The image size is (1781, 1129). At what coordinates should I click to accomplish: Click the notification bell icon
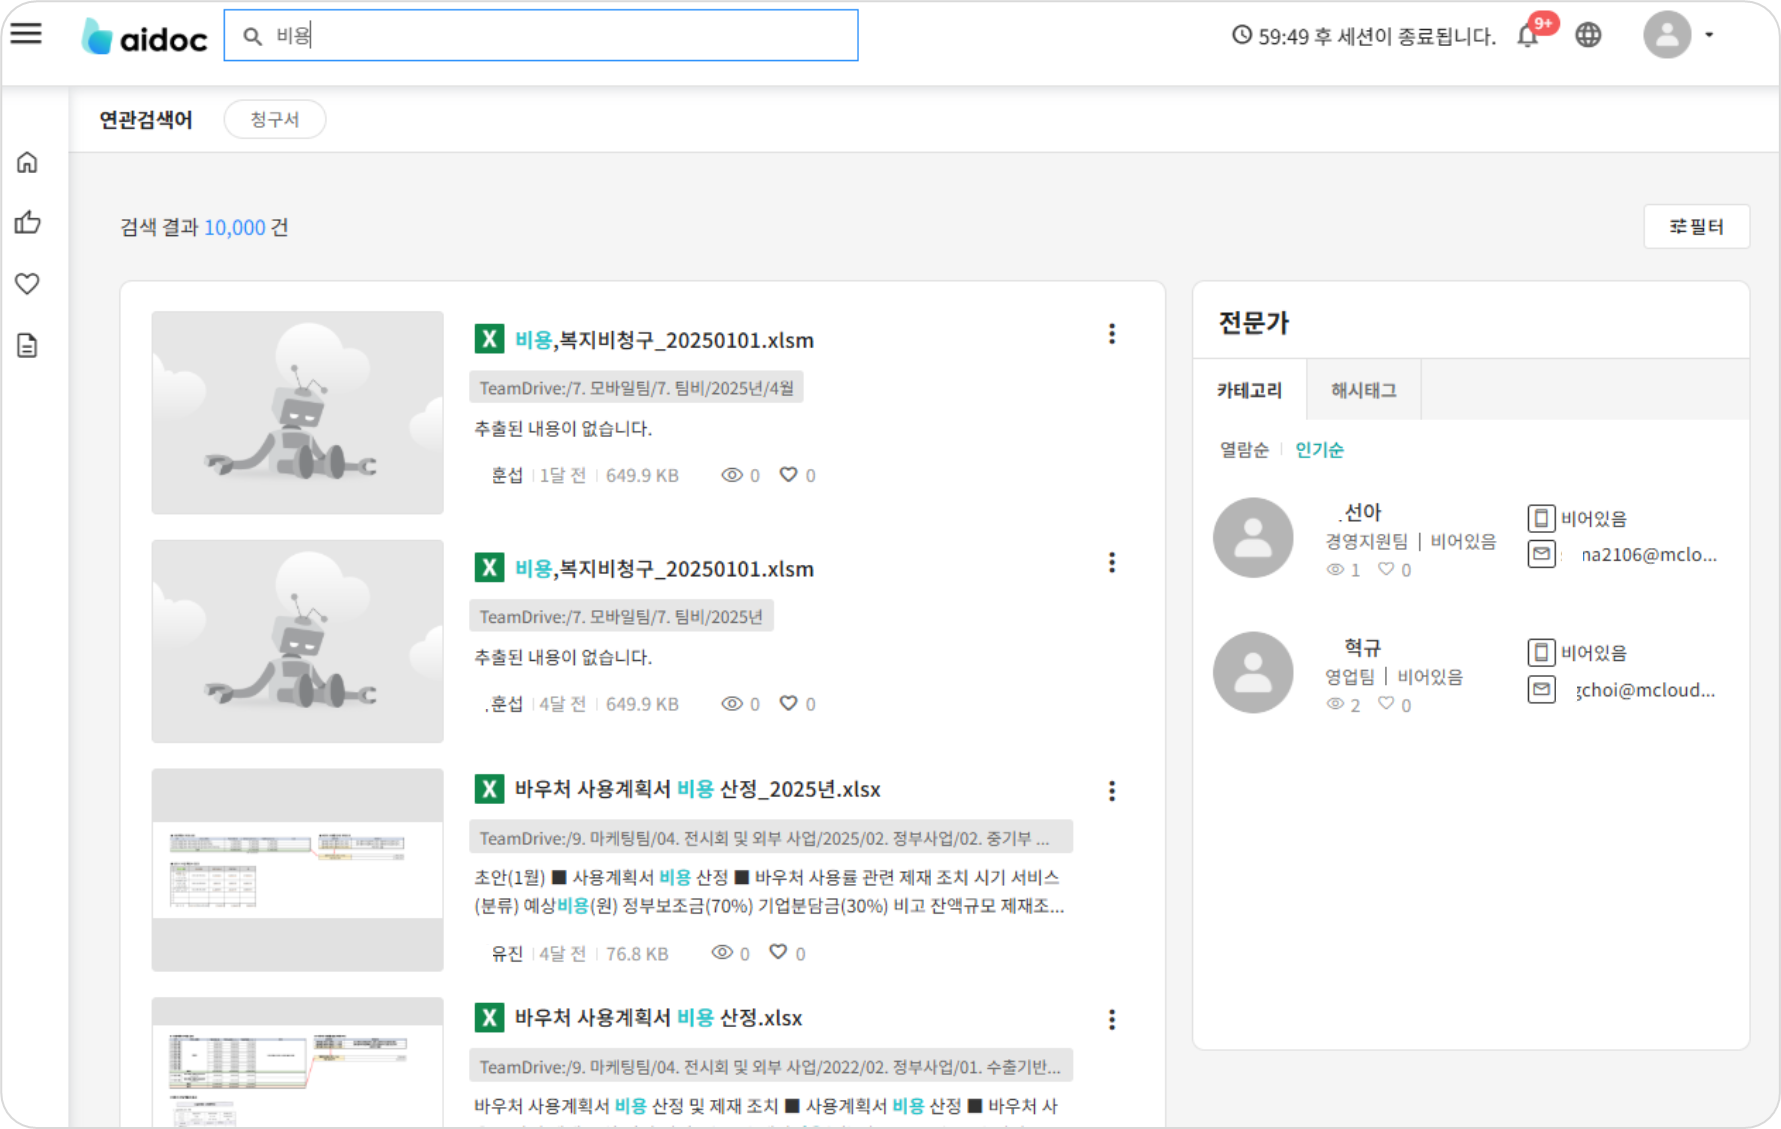pyautogui.click(x=1527, y=36)
